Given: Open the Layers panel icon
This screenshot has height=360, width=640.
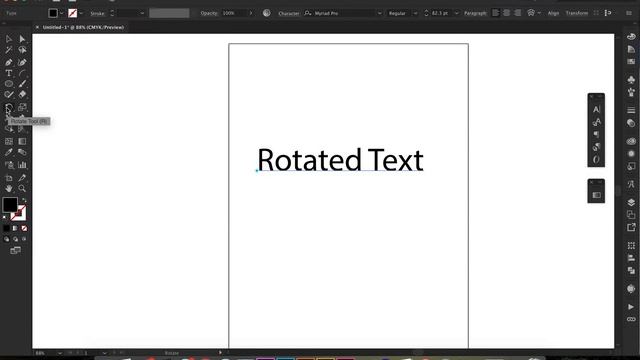Looking at the screenshot, I should [x=631, y=202].
